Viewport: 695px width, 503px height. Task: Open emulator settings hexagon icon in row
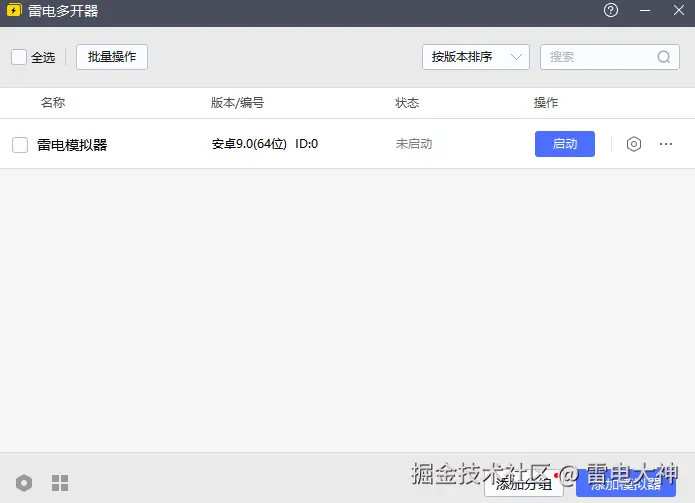(x=634, y=144)
